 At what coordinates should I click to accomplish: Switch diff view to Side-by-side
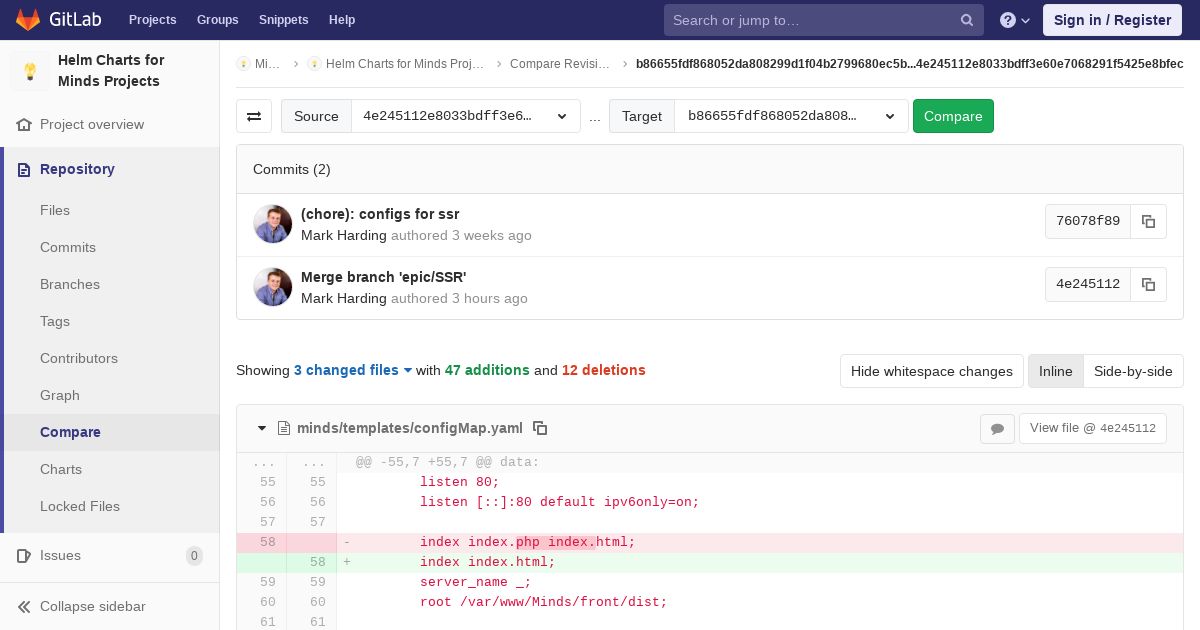(1132, 371)
